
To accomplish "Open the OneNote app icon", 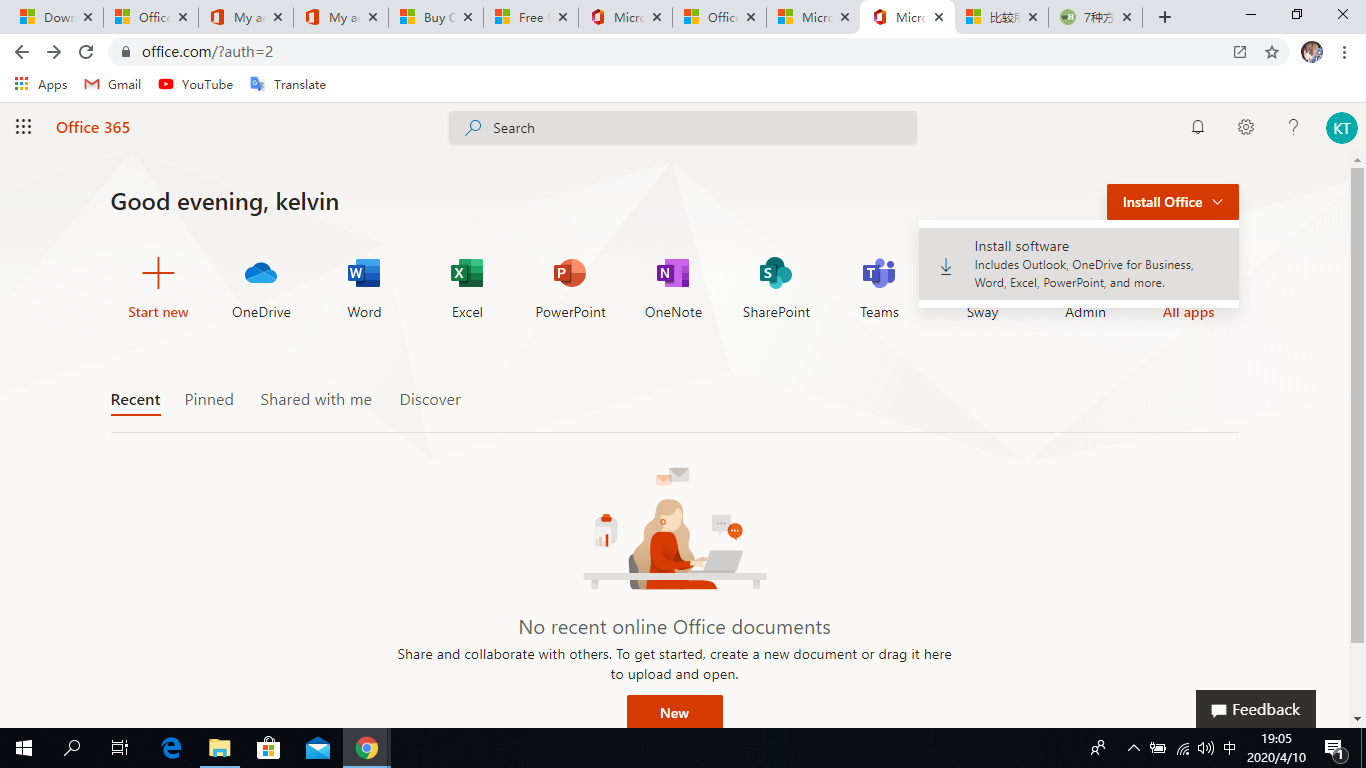I will tap(673, 273).
